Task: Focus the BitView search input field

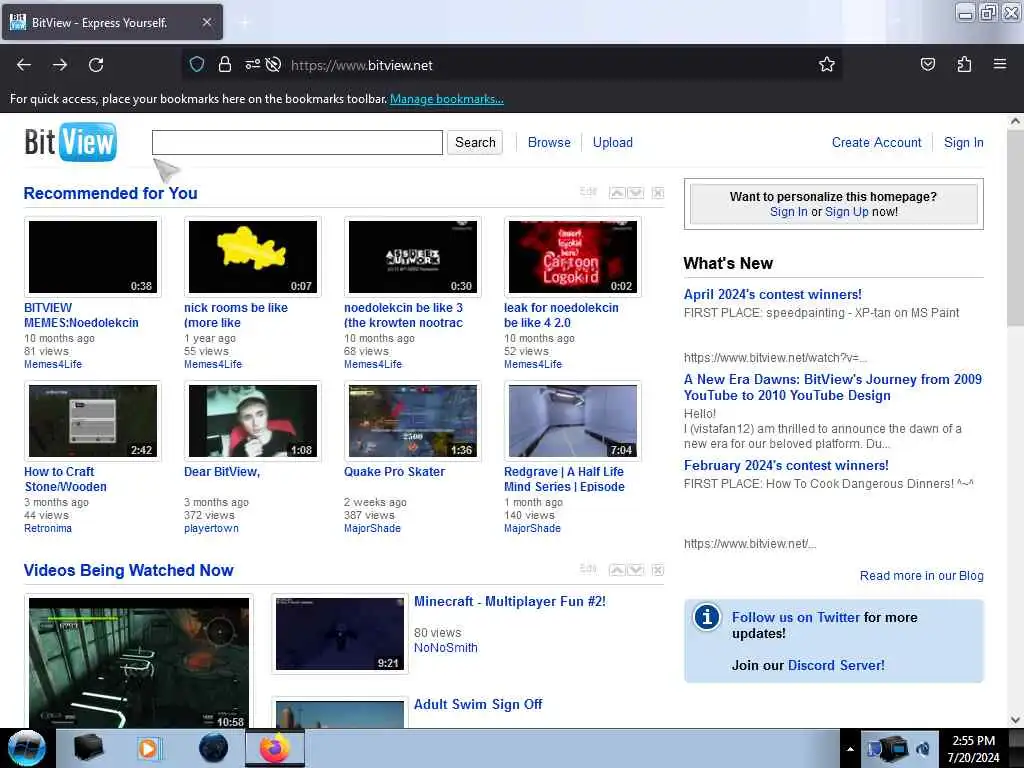Action: click(297, 142)
